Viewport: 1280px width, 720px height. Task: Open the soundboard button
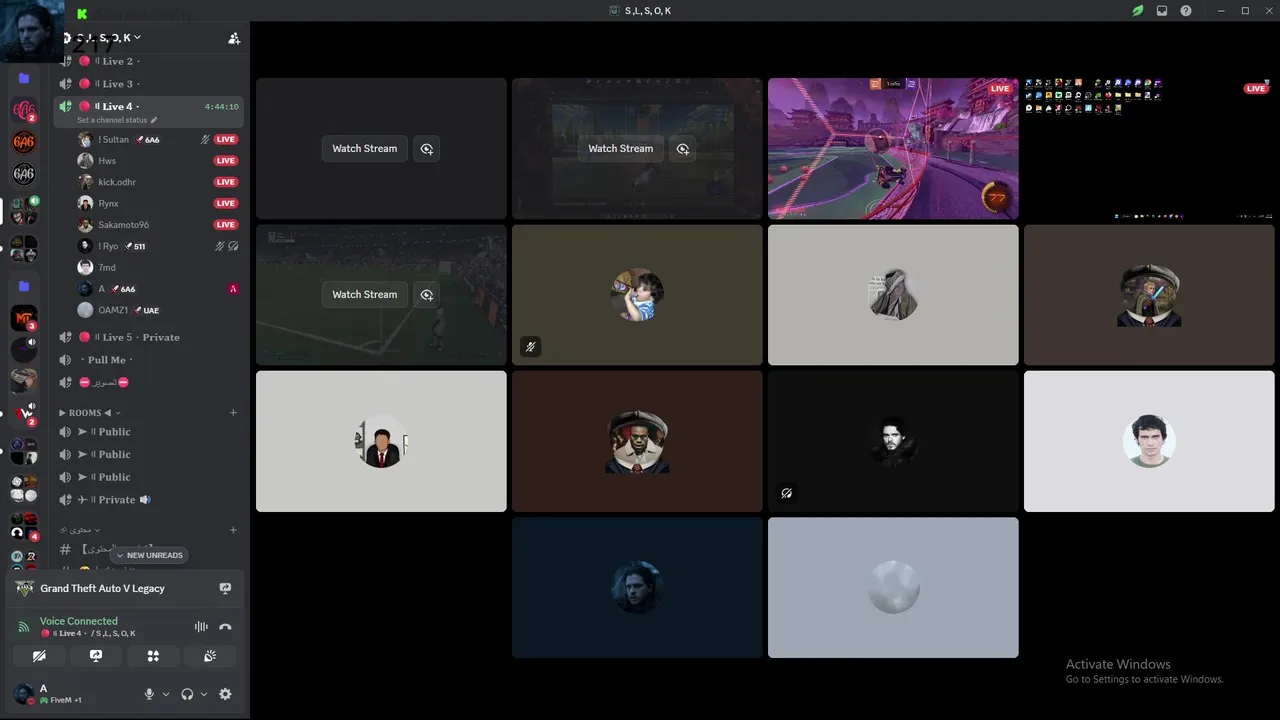(210, 656)
